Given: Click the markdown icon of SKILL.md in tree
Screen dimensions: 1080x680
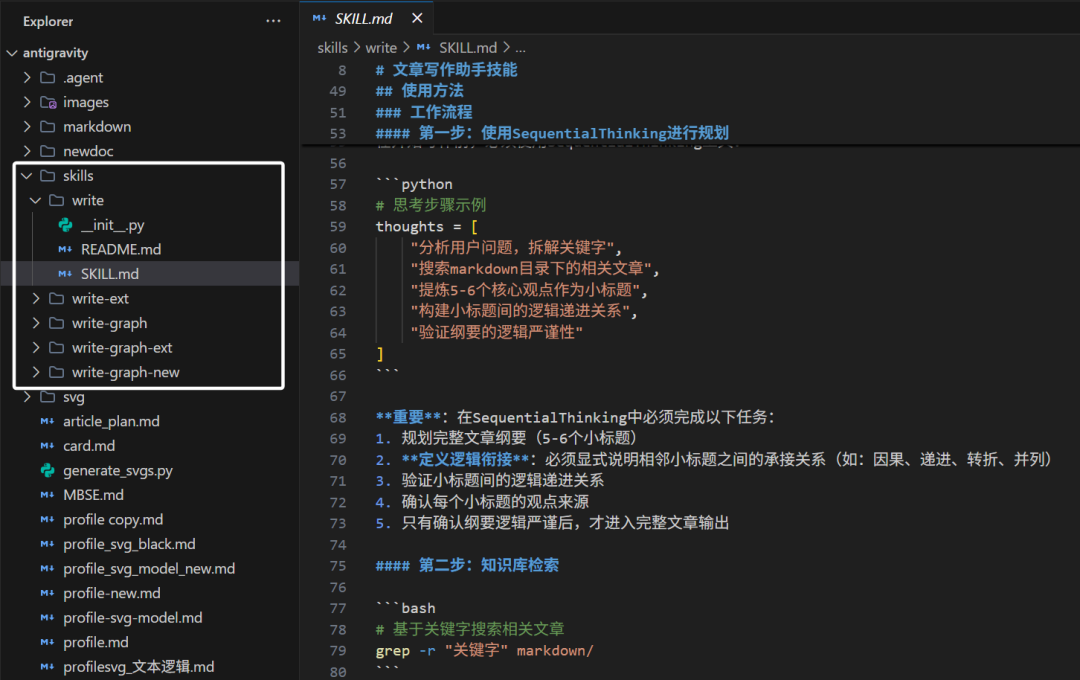Looking at the screenshot, I should pyautogui.click(x=65, y=274).
